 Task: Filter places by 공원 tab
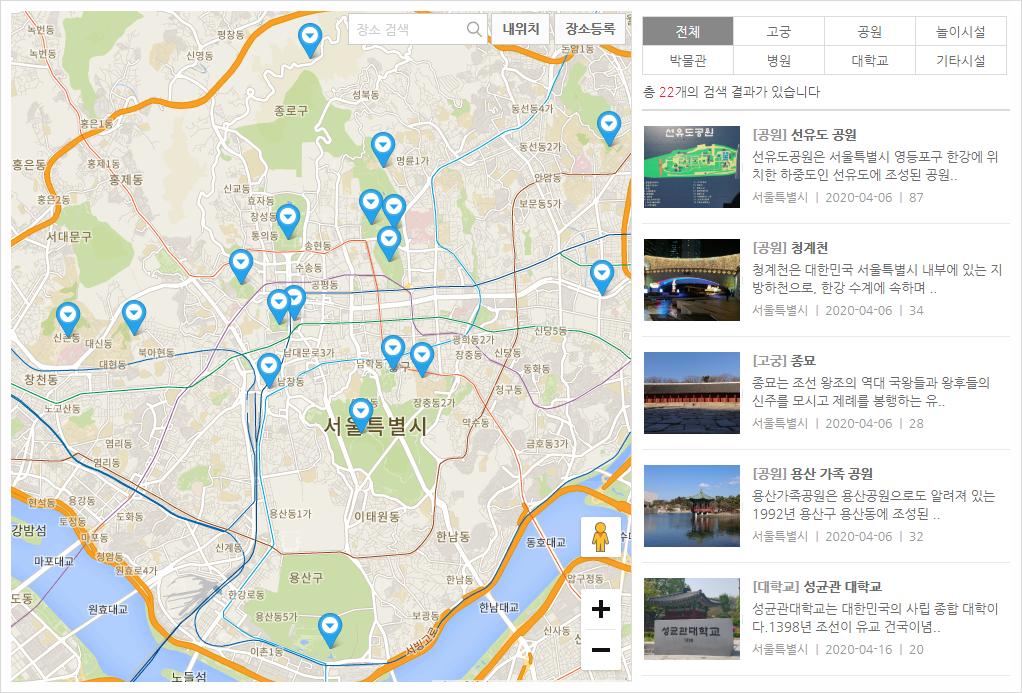tap(870, 31)
